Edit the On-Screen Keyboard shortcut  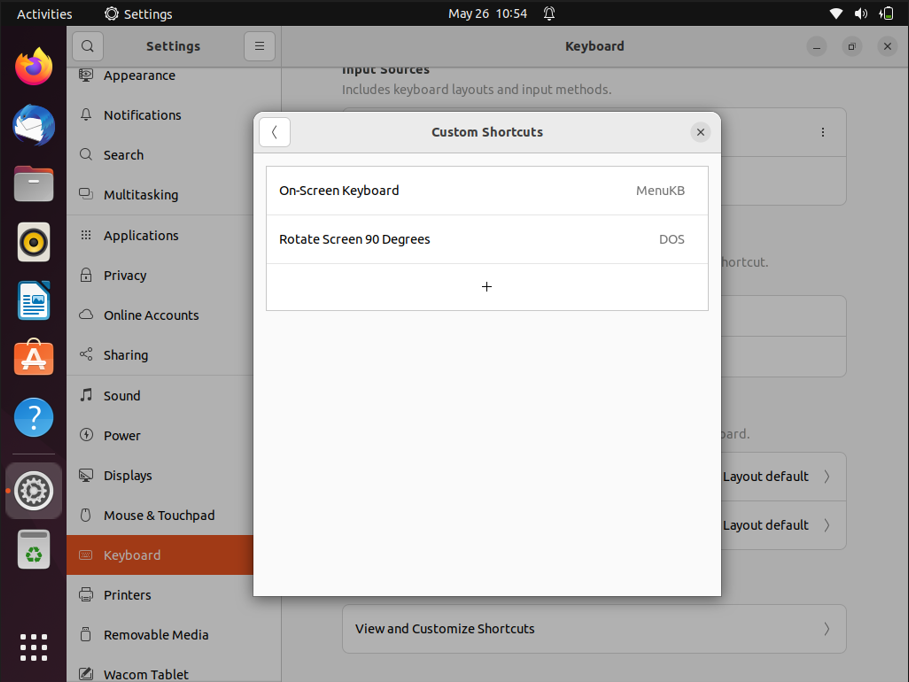(x=487, y=191)
